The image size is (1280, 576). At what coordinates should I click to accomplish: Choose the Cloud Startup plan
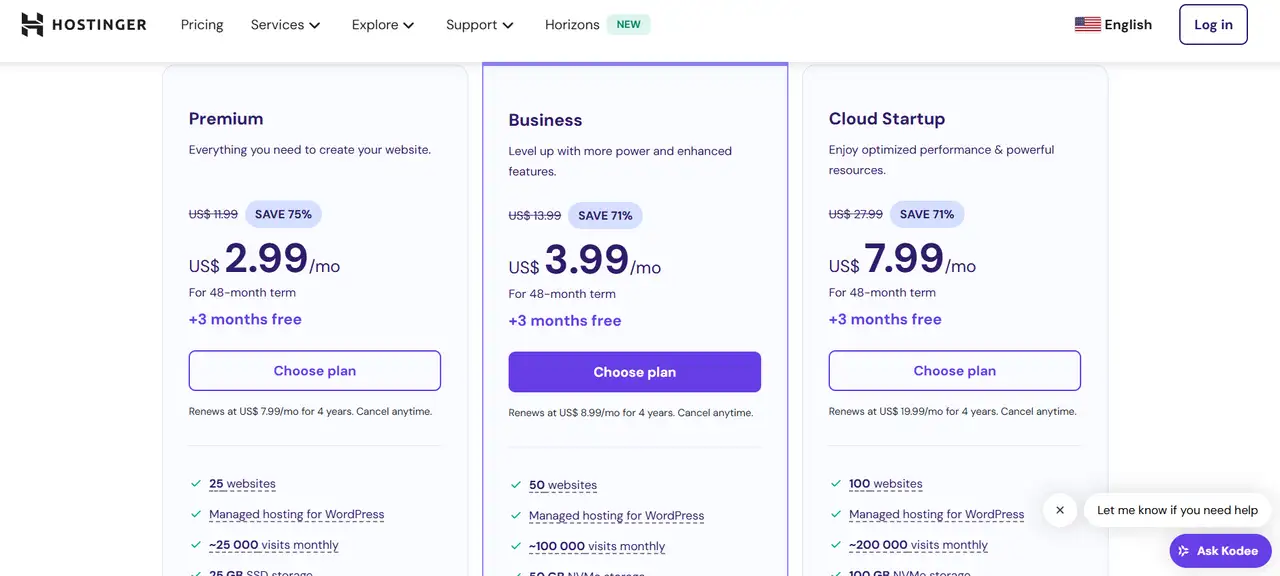point(955,370)
